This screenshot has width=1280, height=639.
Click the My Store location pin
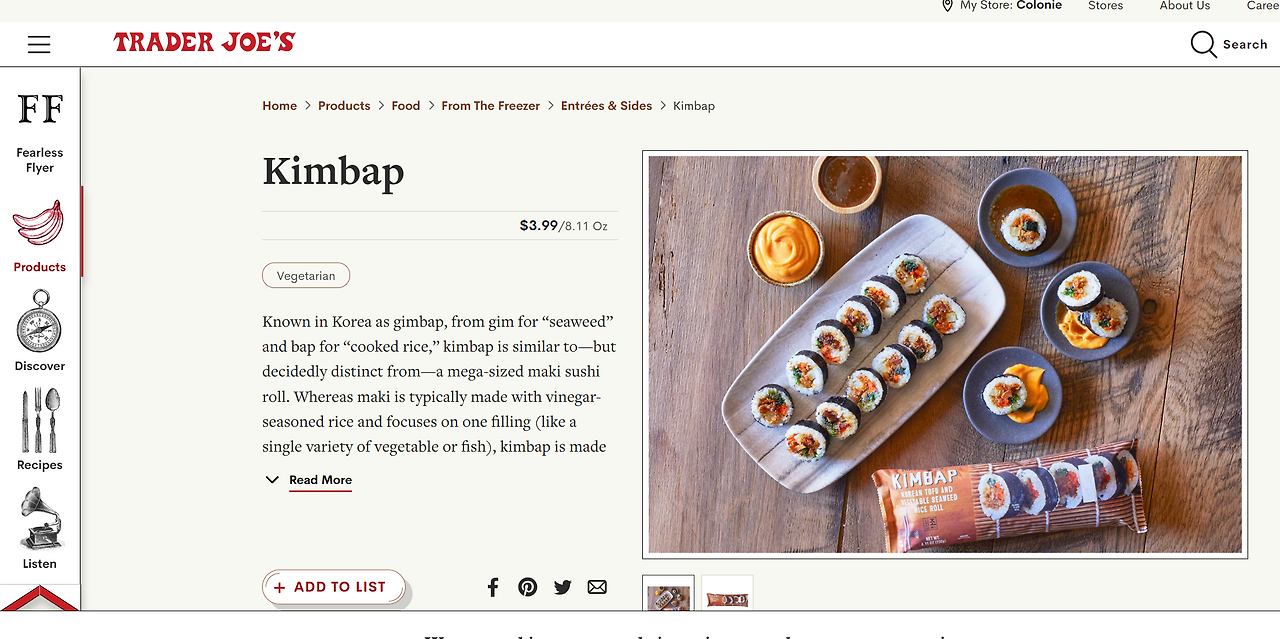947,6
